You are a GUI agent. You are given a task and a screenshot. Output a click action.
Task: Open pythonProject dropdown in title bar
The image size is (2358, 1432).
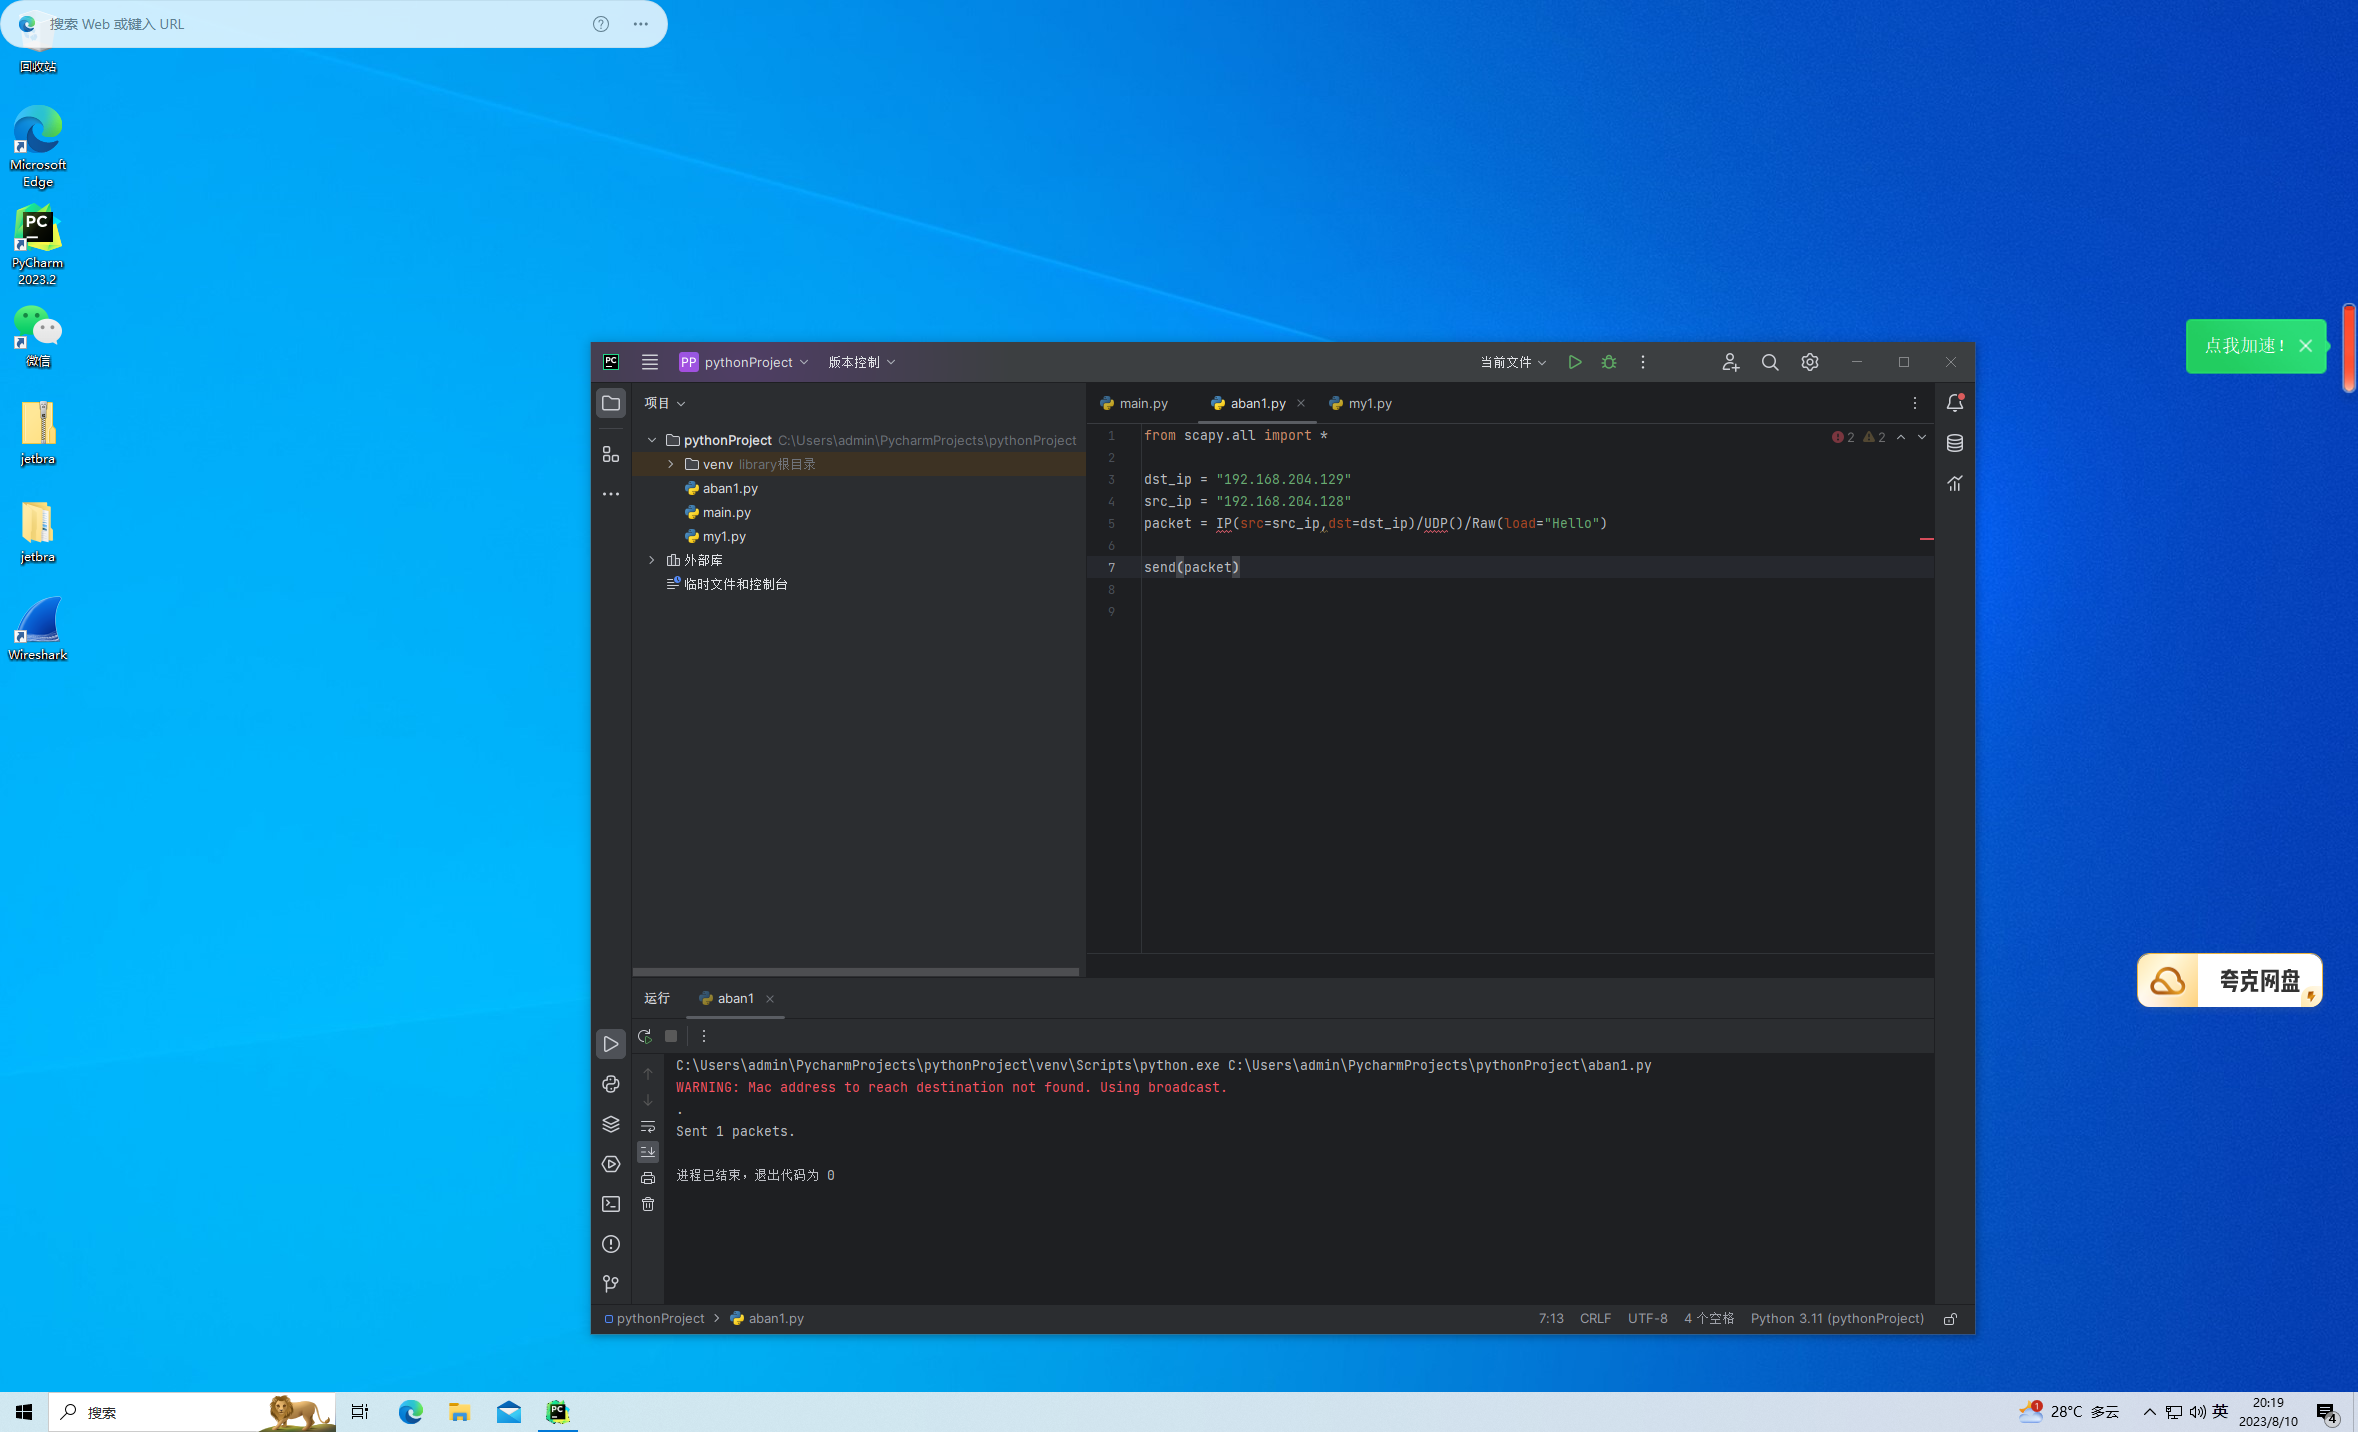click(x=745, y=362)
